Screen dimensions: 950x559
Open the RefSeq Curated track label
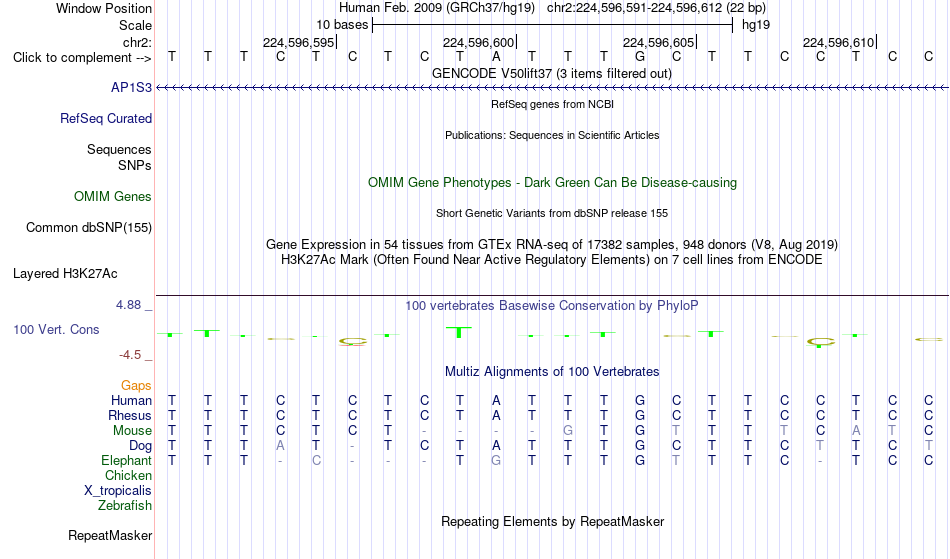105,119
